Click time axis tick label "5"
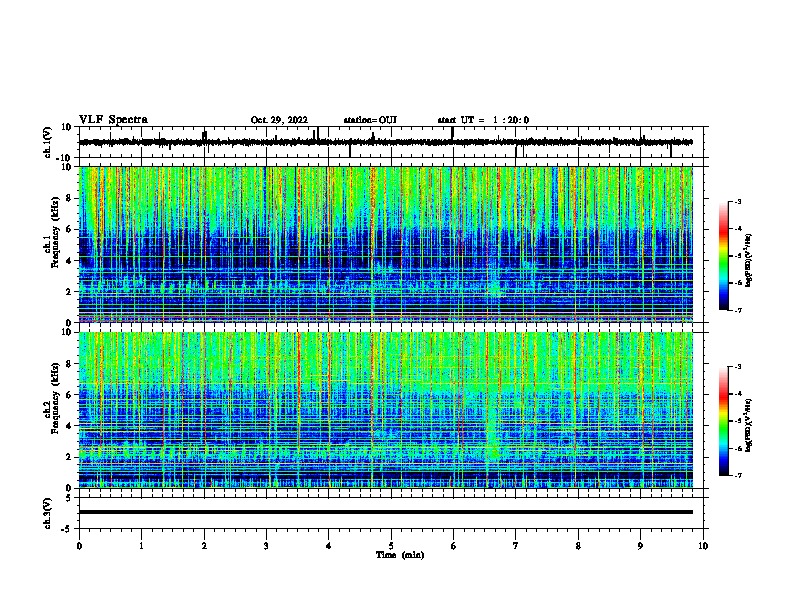The width and height of the screenshot is (792, 612). tap(391, 545)
